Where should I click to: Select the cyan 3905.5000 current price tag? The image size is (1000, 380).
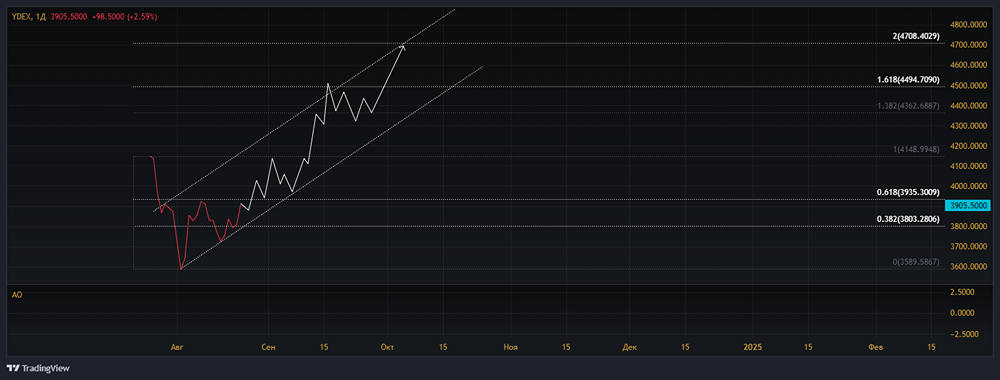click(969, 205)
